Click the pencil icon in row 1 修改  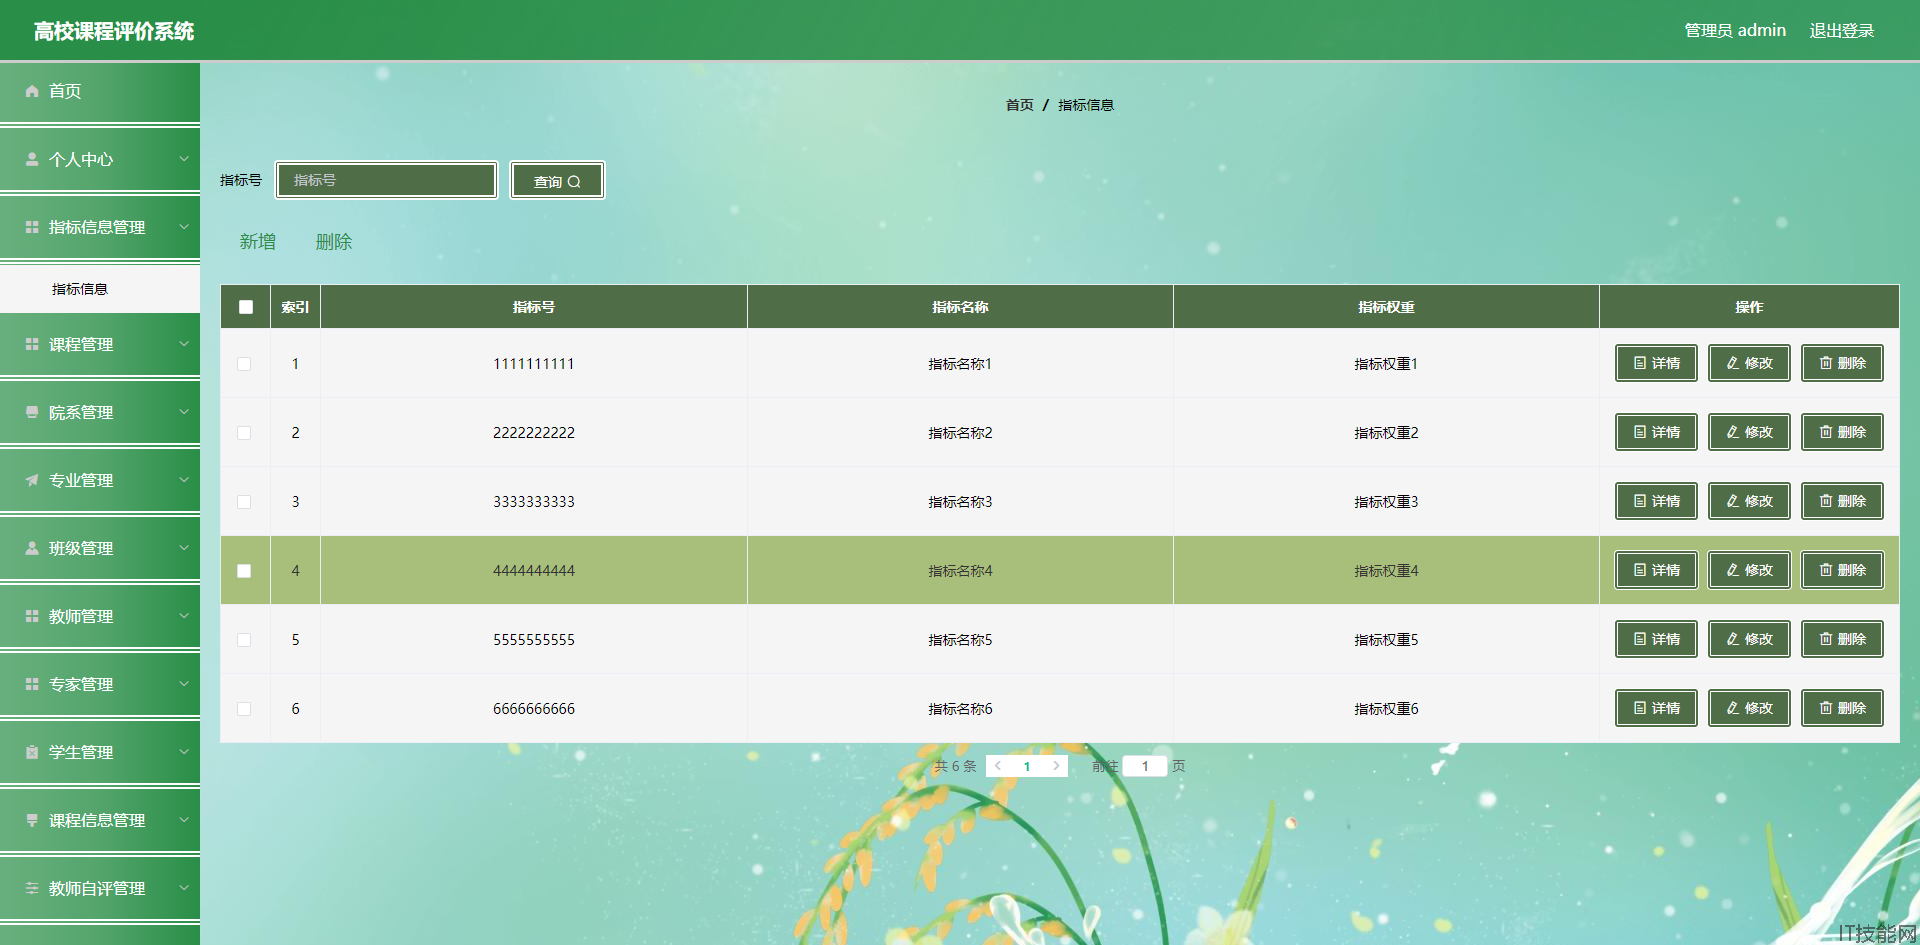[1733, 363]
